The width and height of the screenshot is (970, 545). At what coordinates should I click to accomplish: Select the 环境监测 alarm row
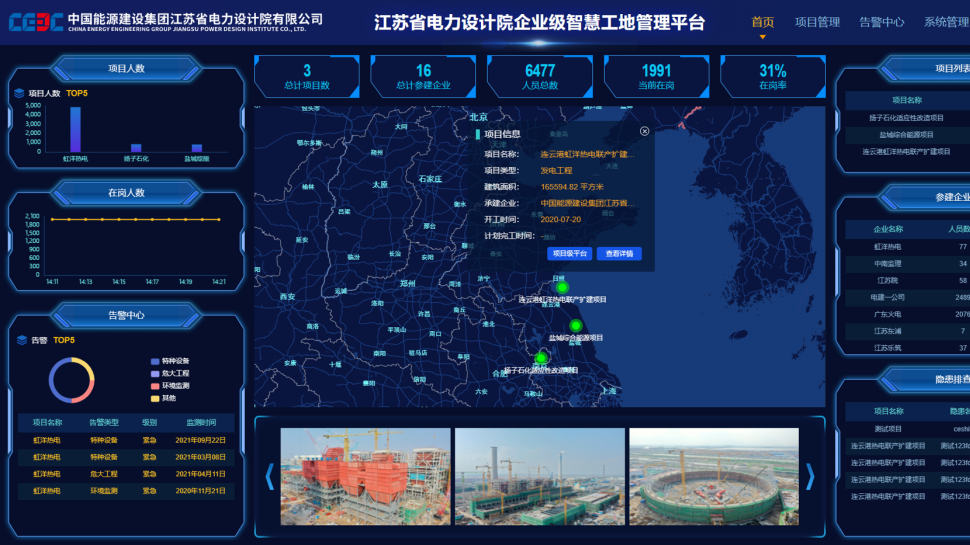click(126, 491)
